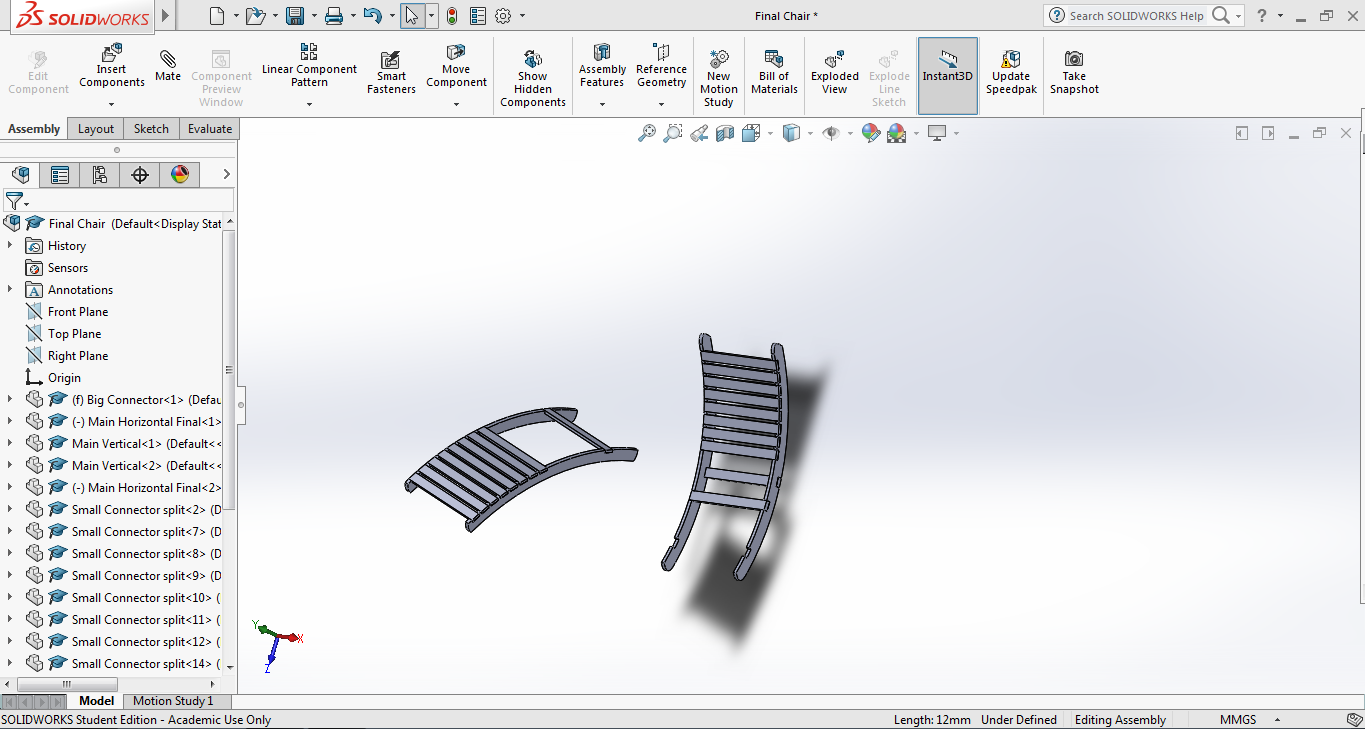
Task: Select the Zoom to Area tool
Action: [673, 133]
